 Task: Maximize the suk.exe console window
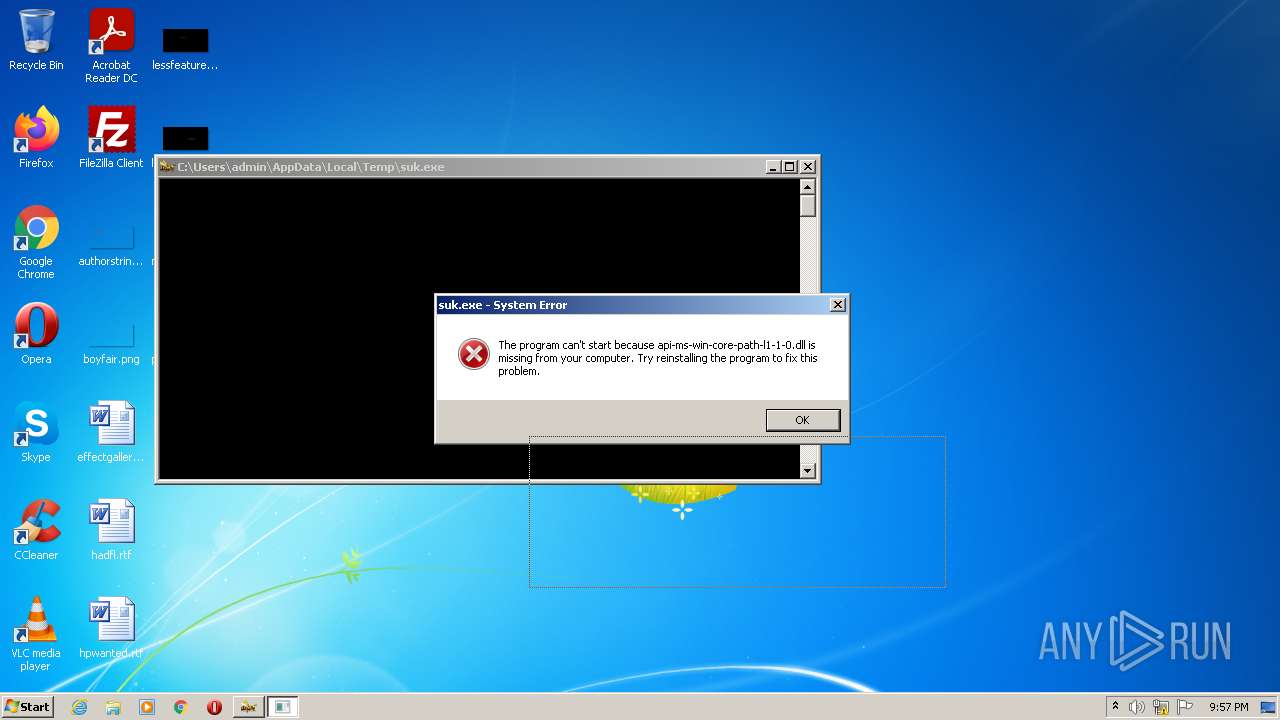pyautogui.click(x=789, y=167)
